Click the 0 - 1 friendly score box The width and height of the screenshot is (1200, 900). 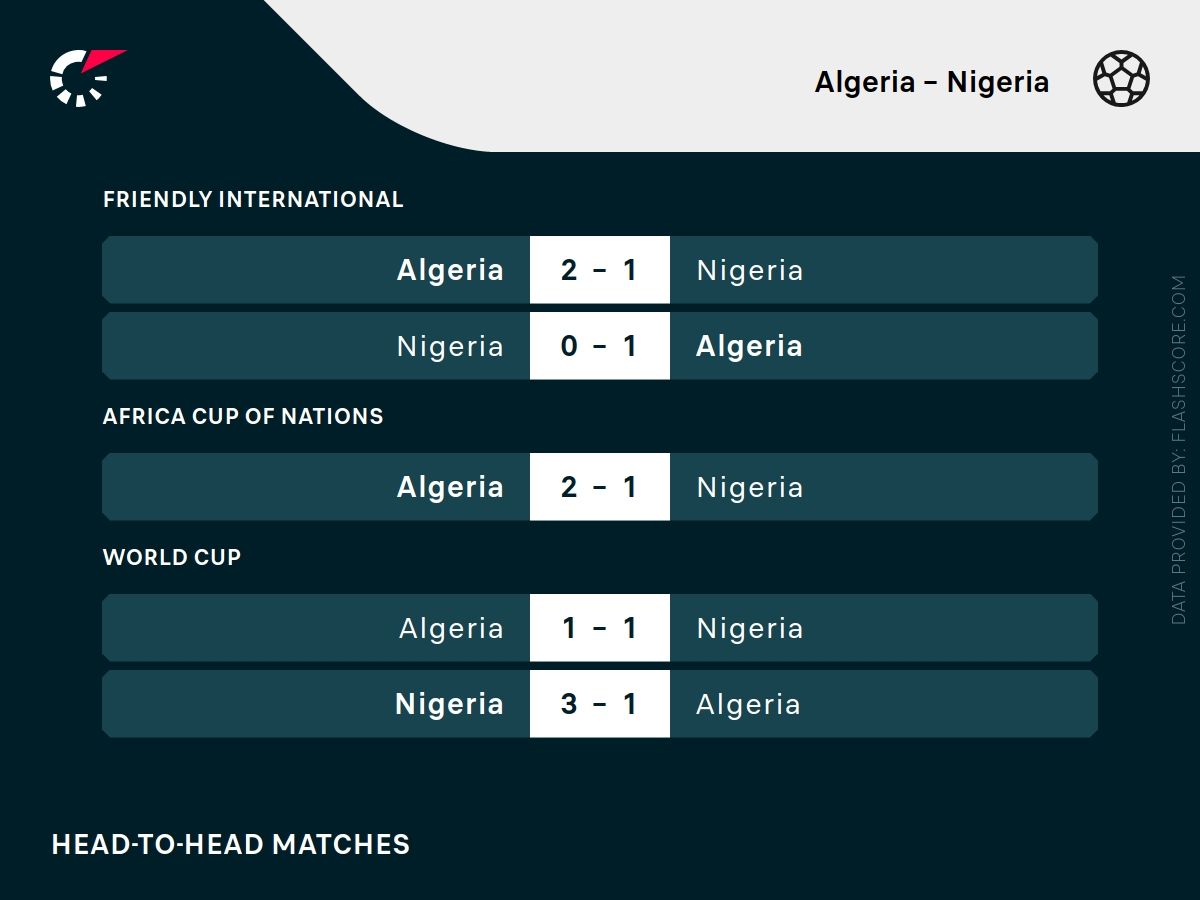[x=599, y=346]
